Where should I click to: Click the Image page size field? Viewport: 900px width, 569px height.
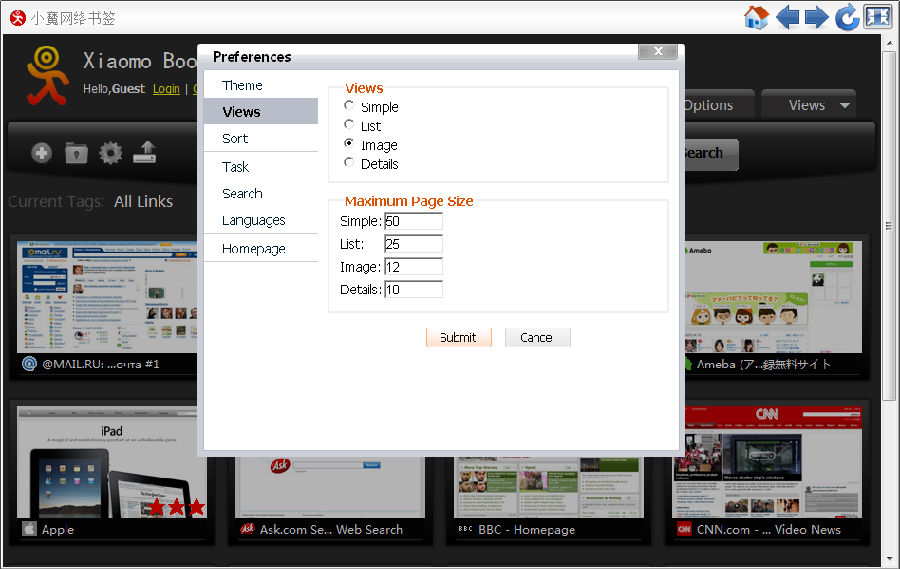(x=413, y=267)
